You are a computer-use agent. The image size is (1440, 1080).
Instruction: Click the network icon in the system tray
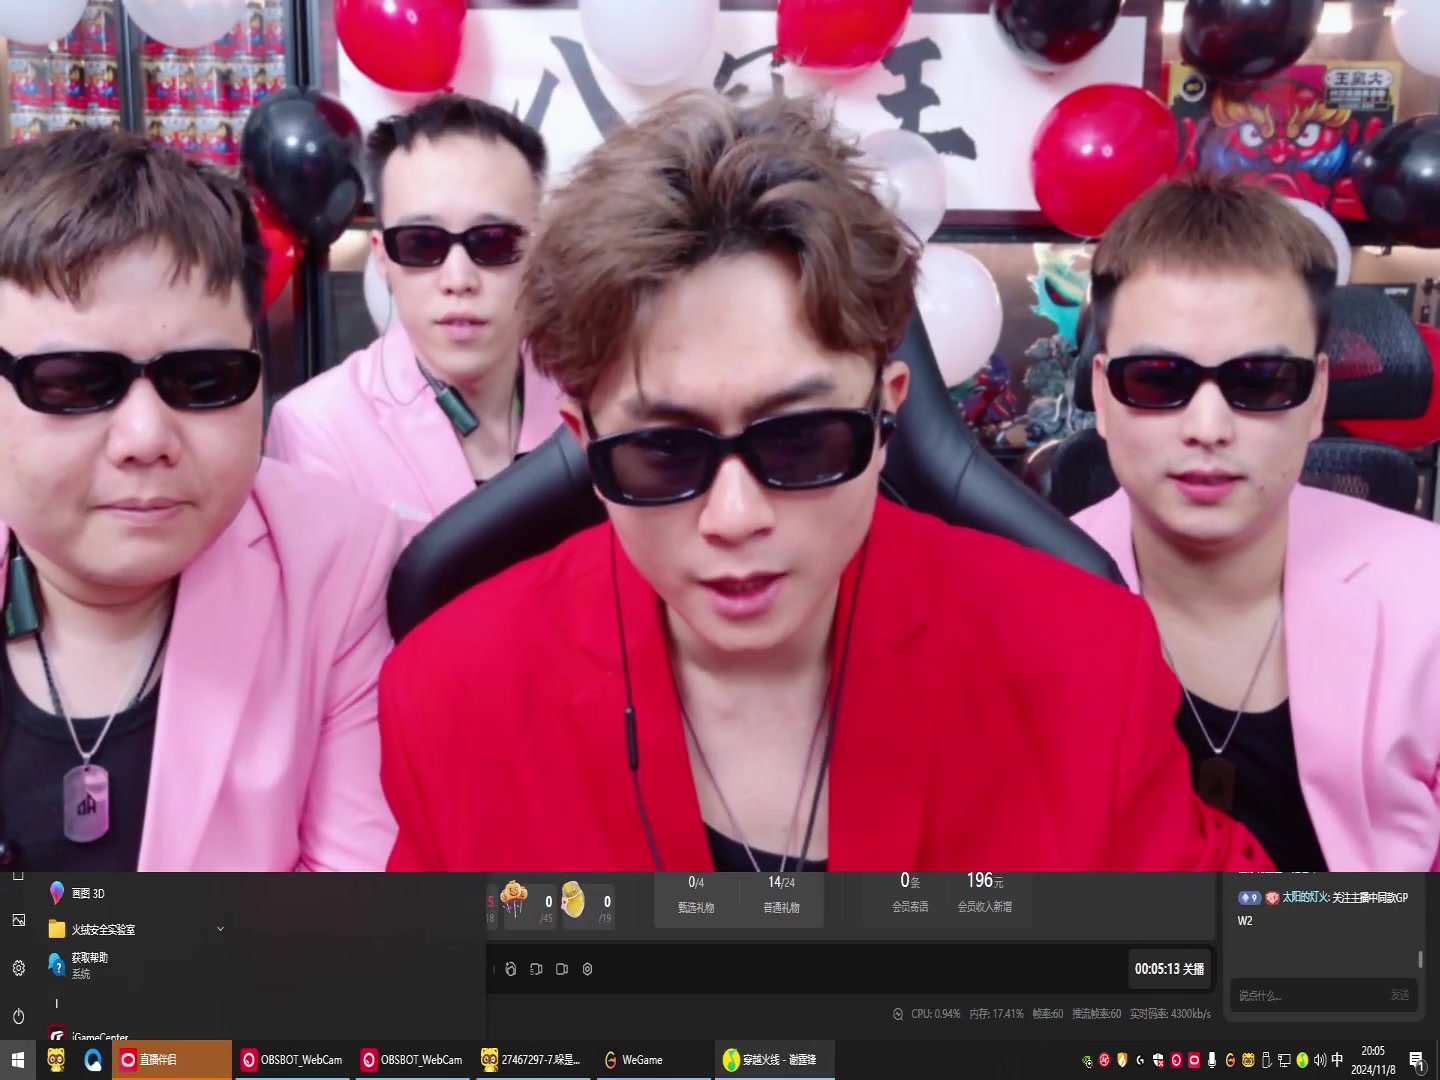pyautogui.click(x=1284, y=1060)
